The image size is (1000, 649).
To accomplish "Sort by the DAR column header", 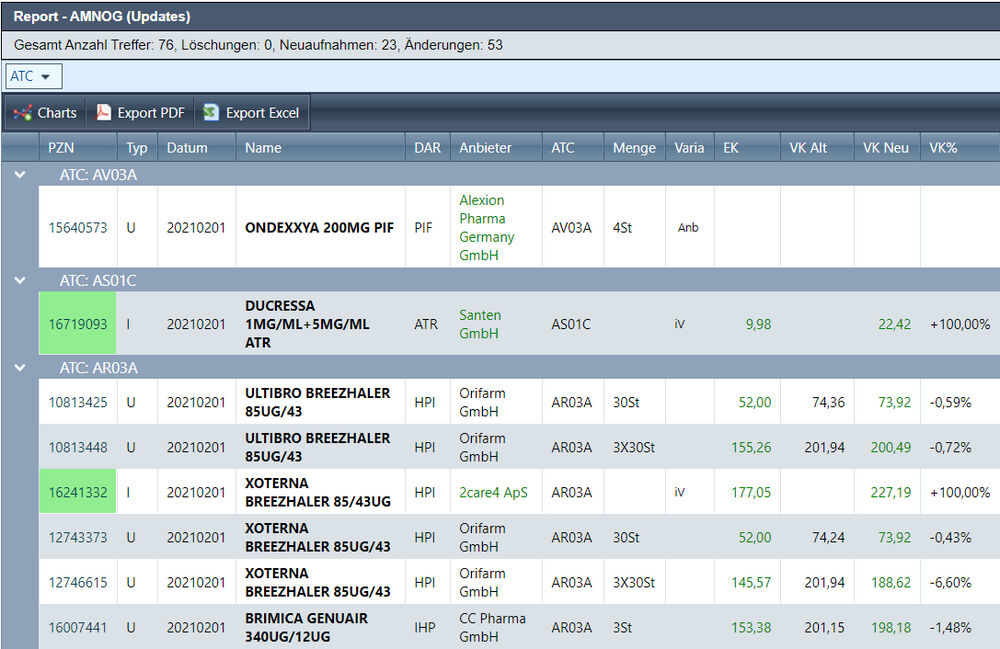I will pyautogui.click(x=427, y=148).
